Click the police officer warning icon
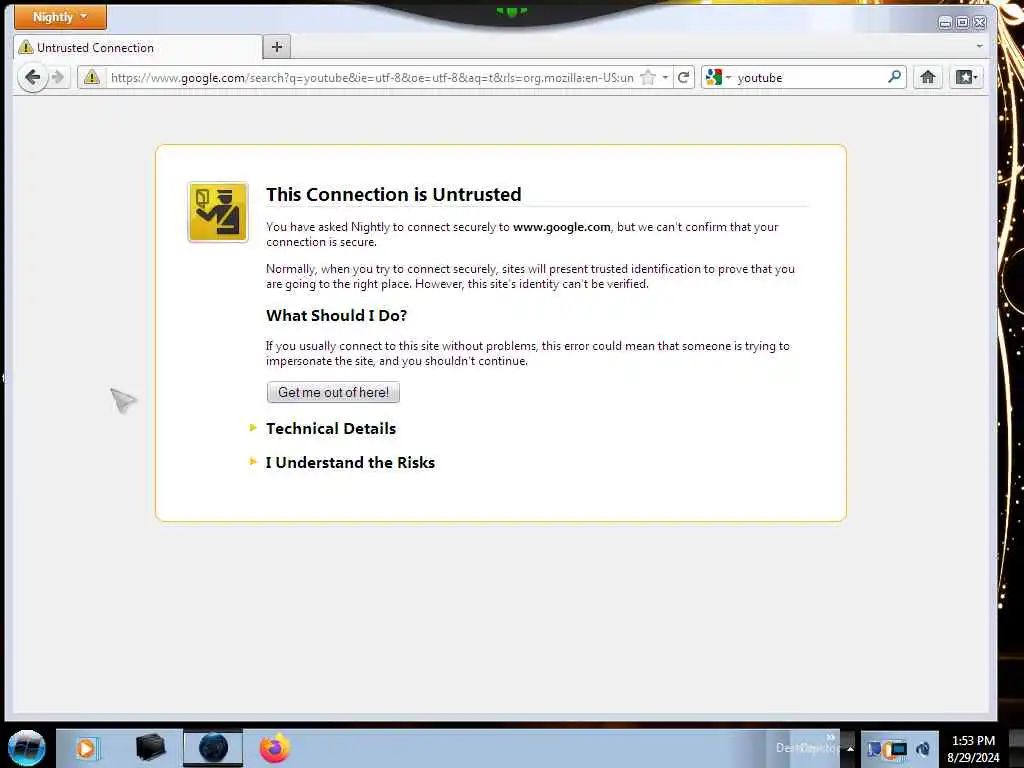 pyautogui.click(x=218, y=212)
